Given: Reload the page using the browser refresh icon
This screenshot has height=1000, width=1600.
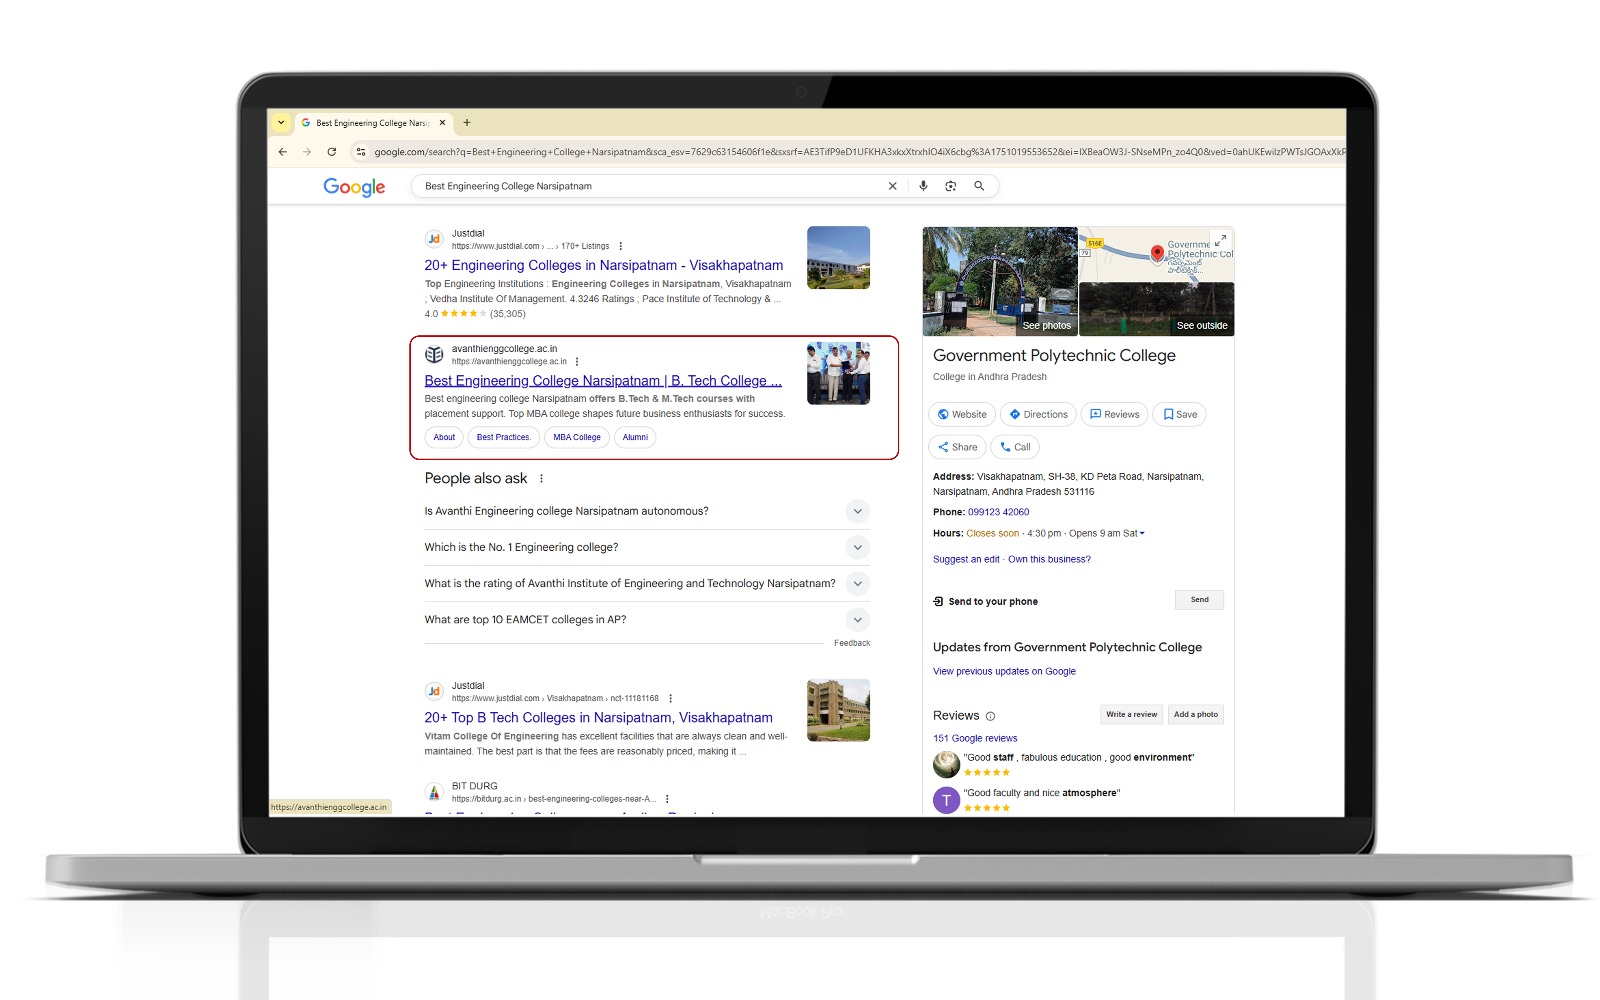Looking at the screenshot, I should [x=331, y=152].
